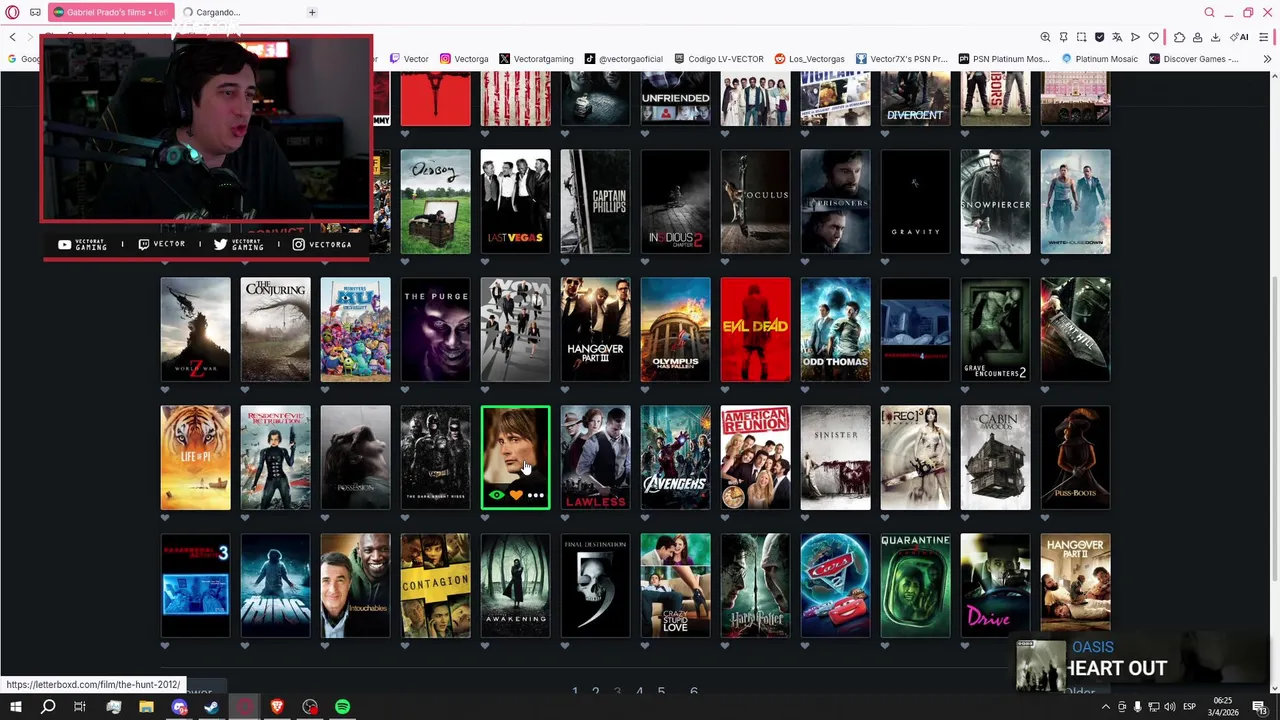Viewport: 1280px width, 720px height.
Task: Open the Quarantine poster
Action: coord(915,586)
